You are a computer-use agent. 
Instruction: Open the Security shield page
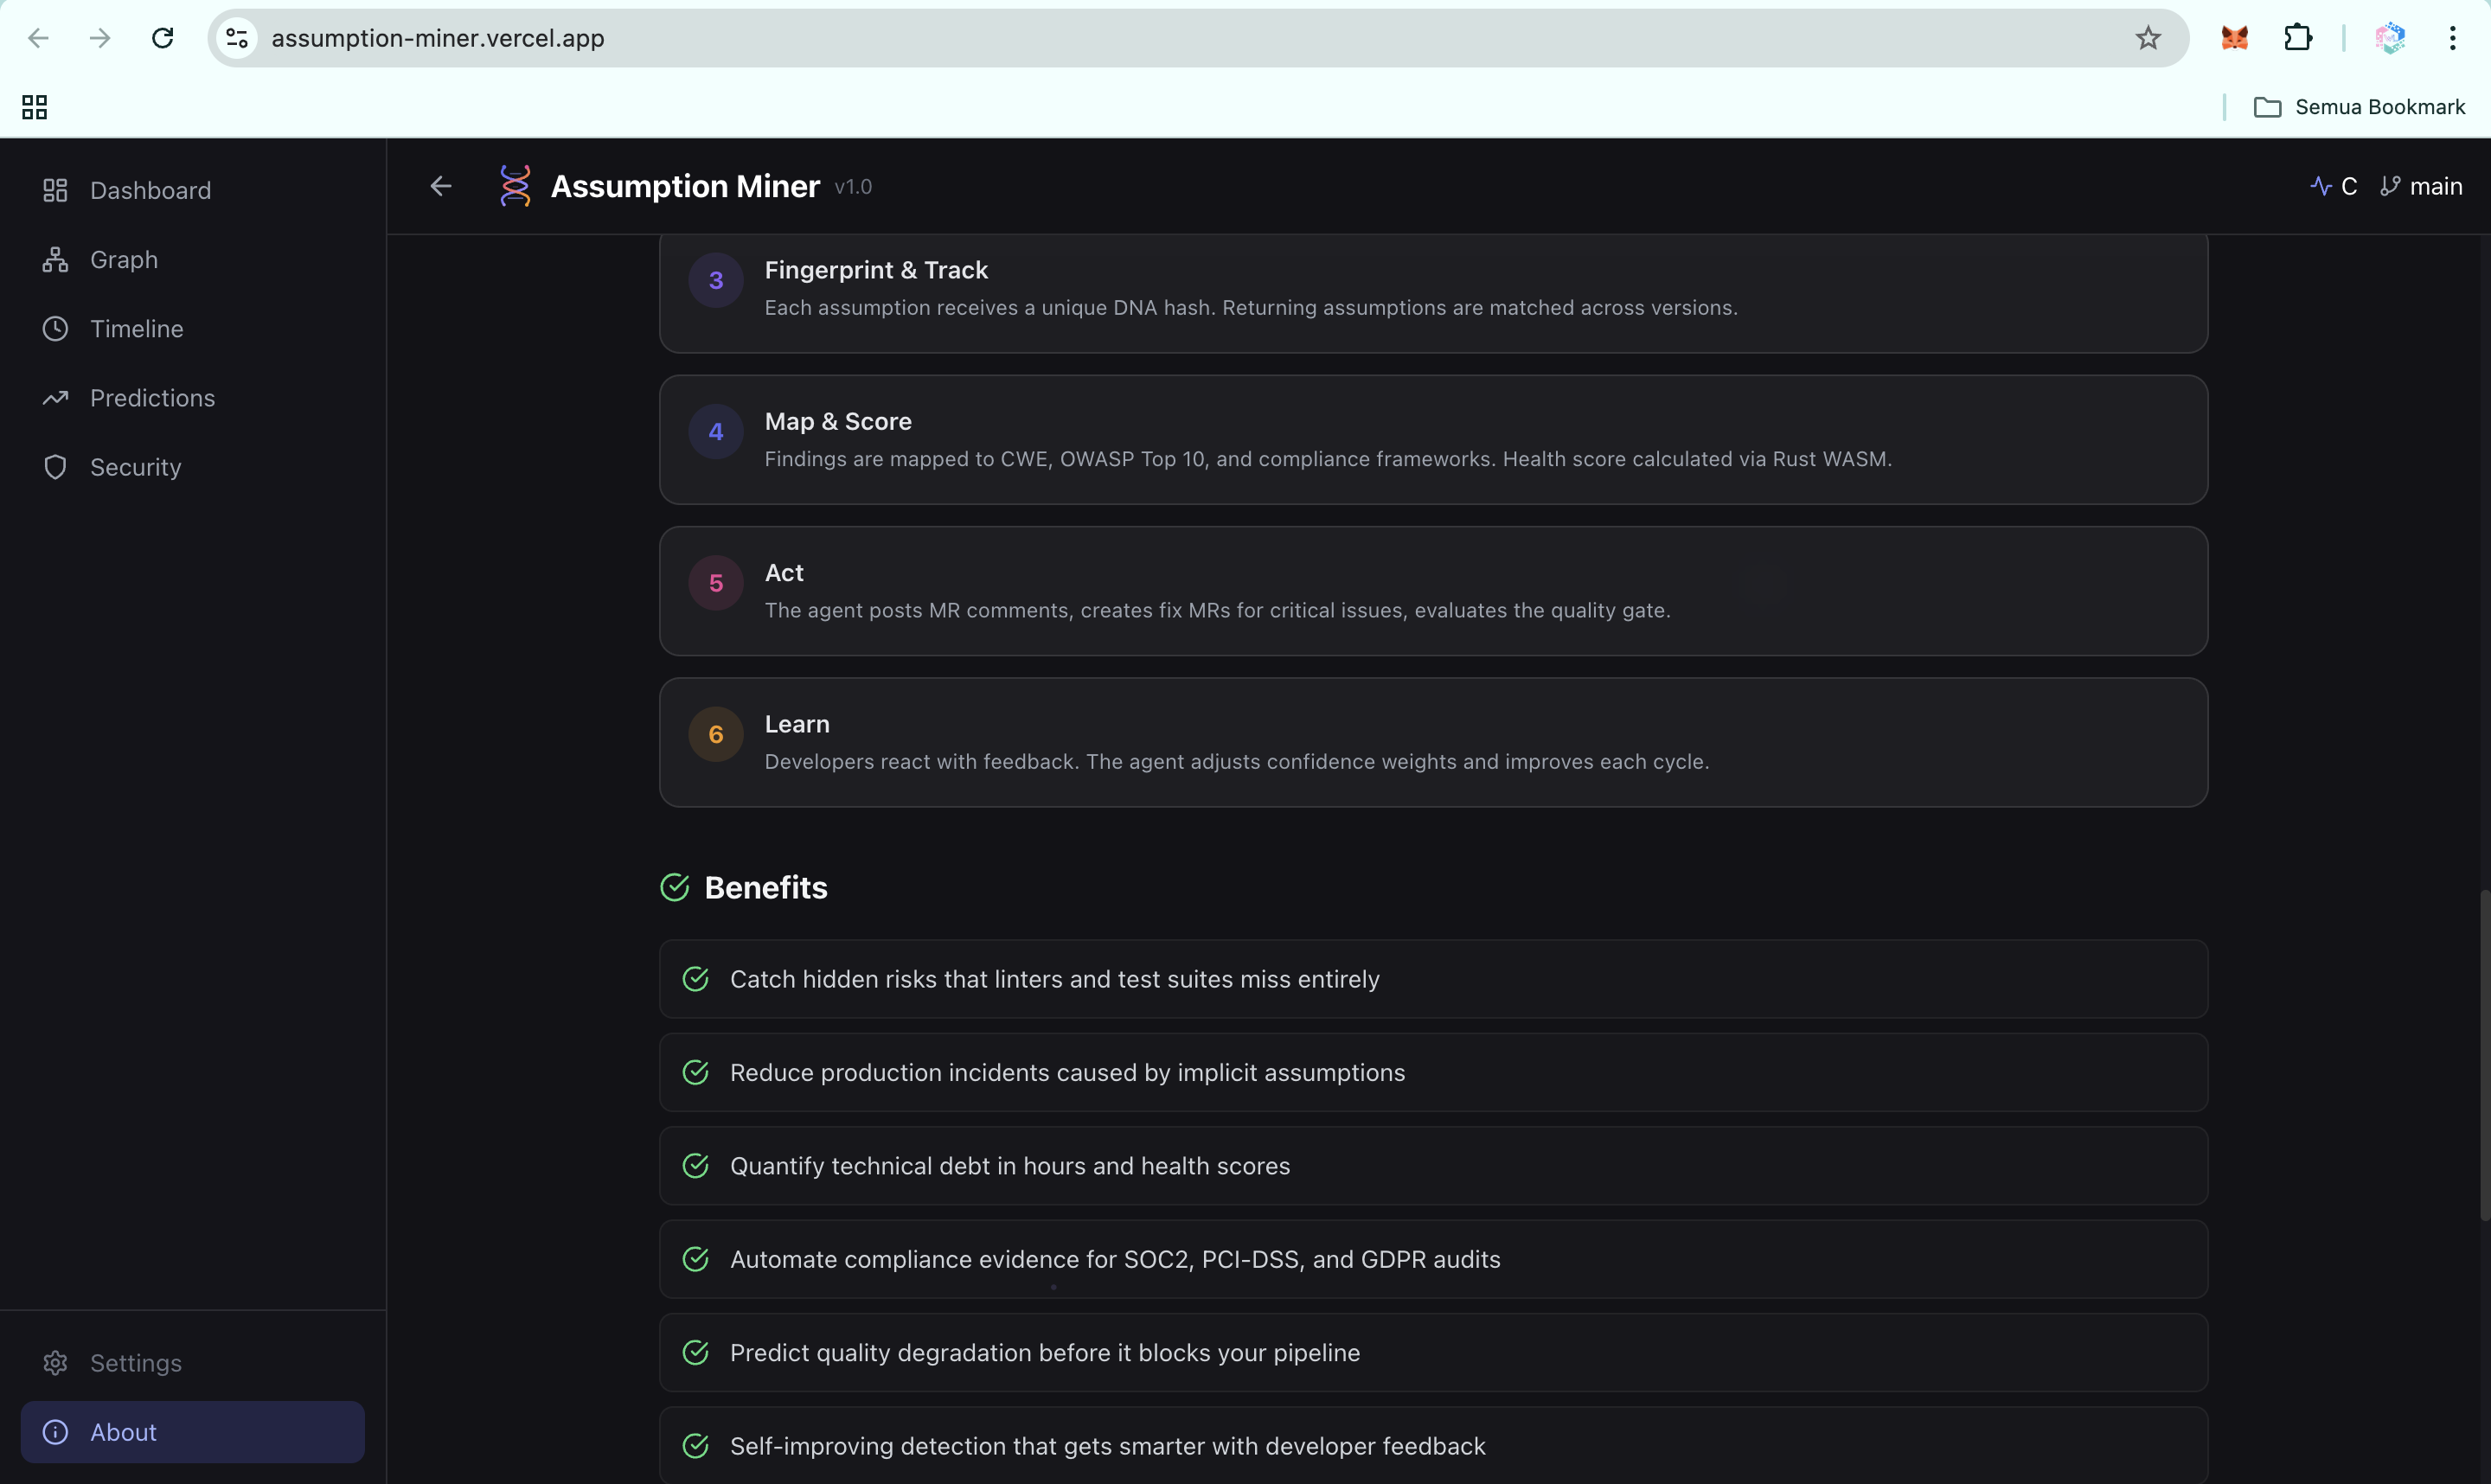[x=135, y=467]
